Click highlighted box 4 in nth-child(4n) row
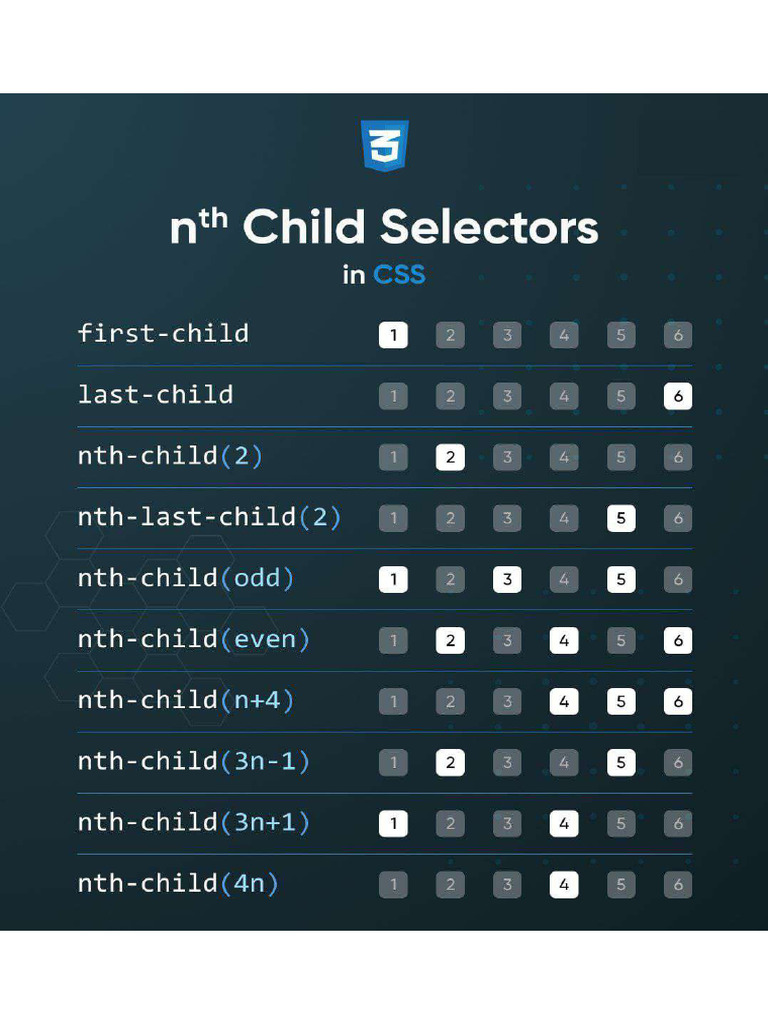The width and height of the screenshot is (768, 1024). (564, 884)
